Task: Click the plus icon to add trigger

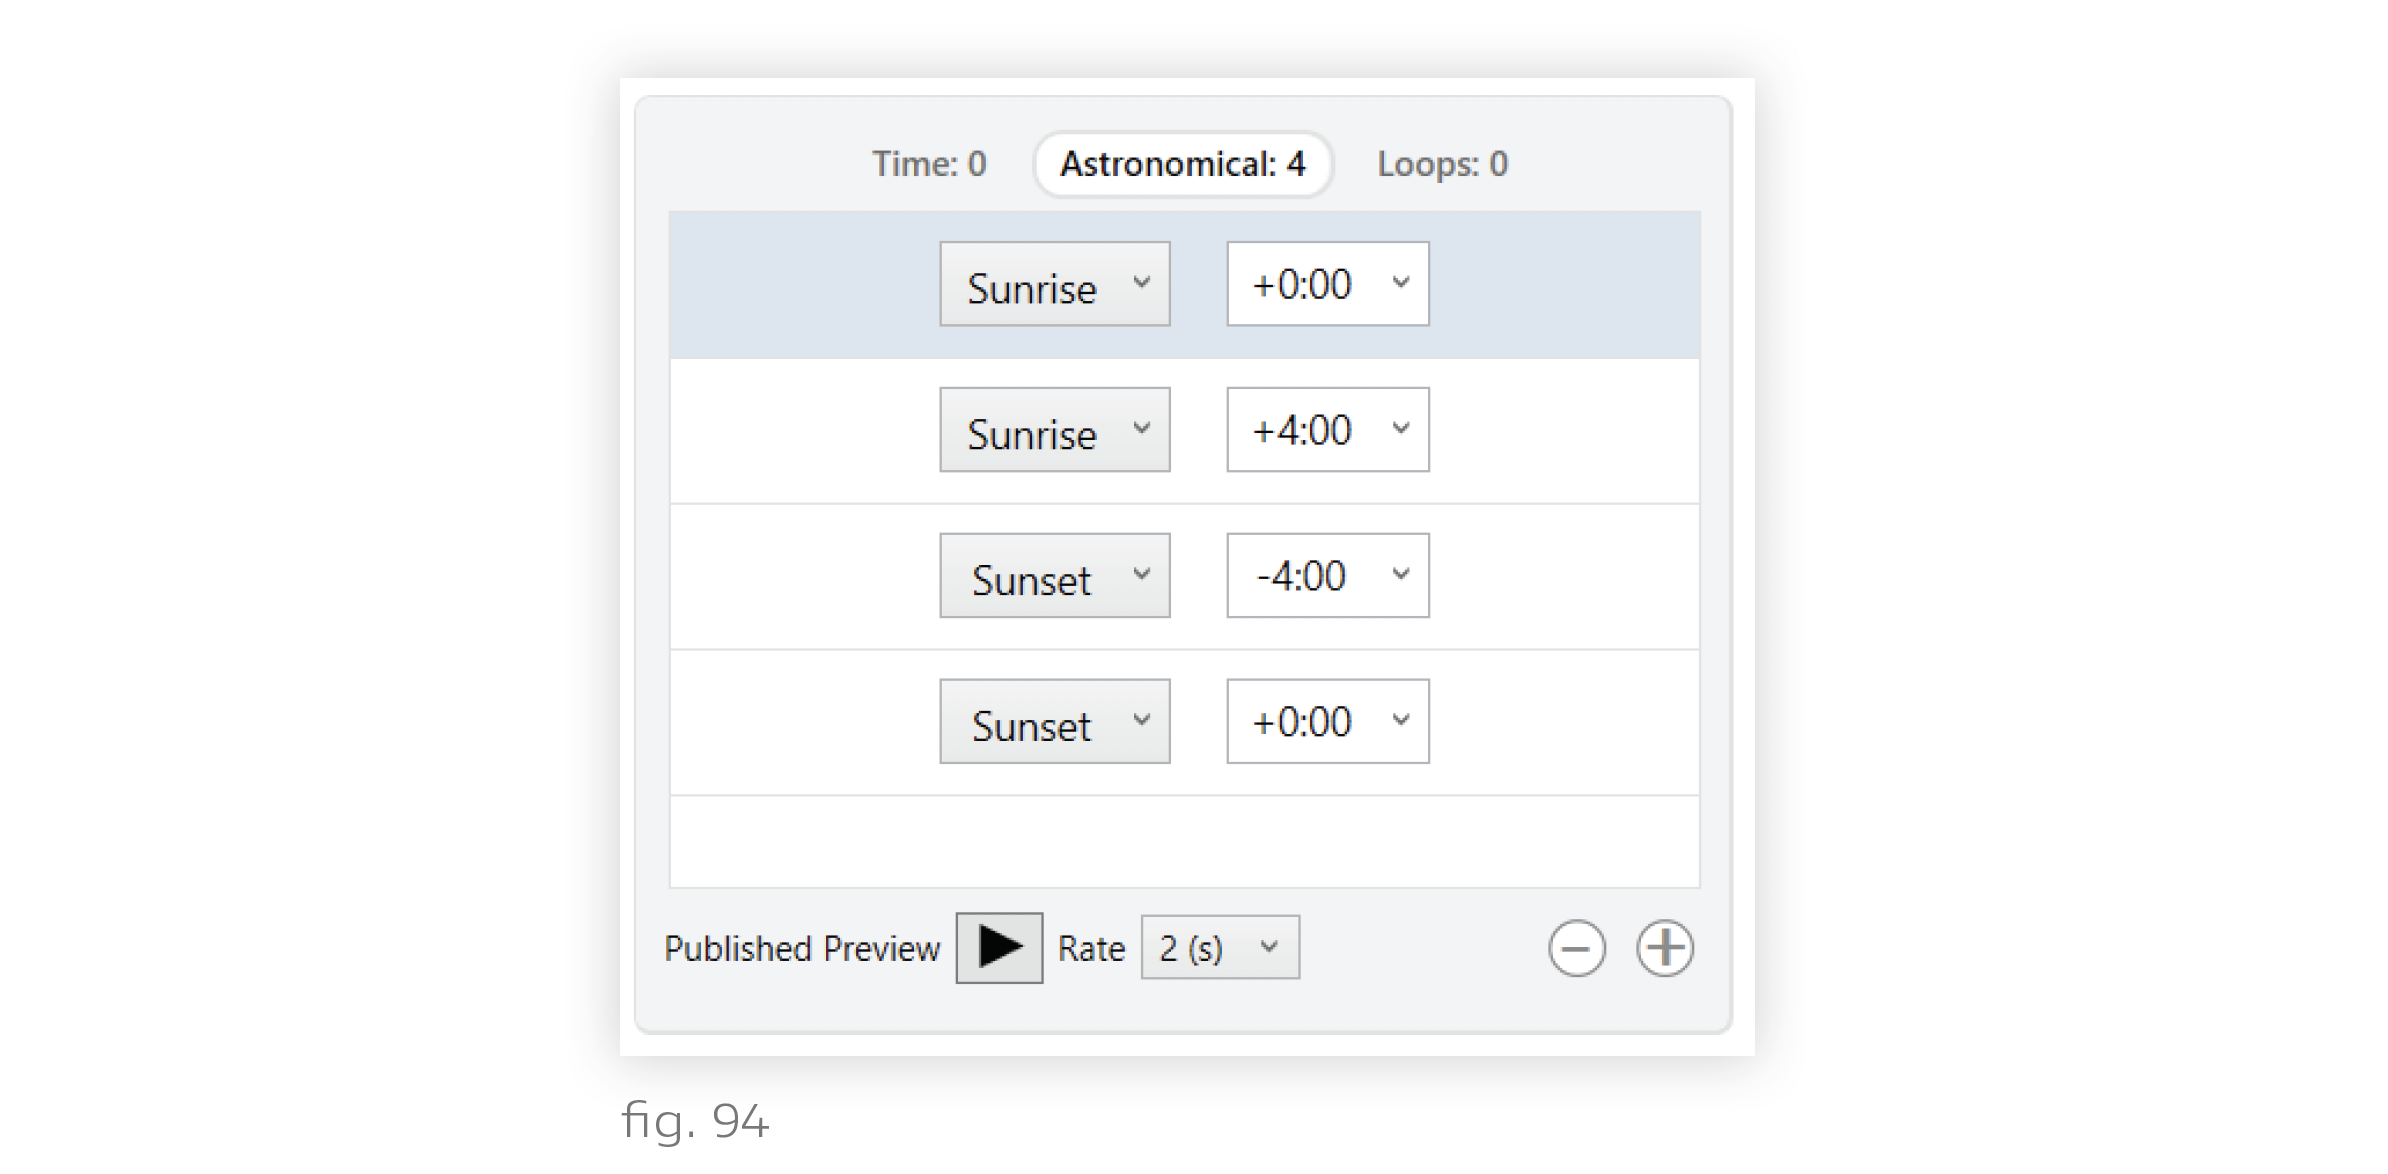Action: [1664, 948]
